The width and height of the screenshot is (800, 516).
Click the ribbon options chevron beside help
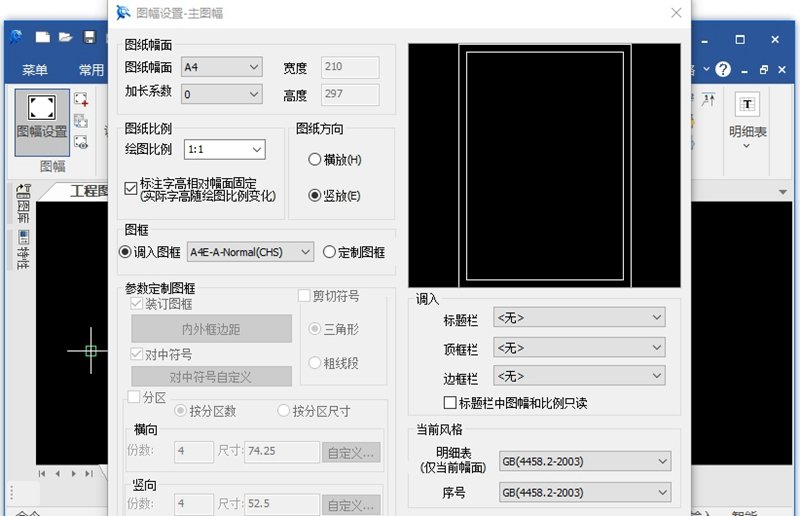[x=706, y=69]
